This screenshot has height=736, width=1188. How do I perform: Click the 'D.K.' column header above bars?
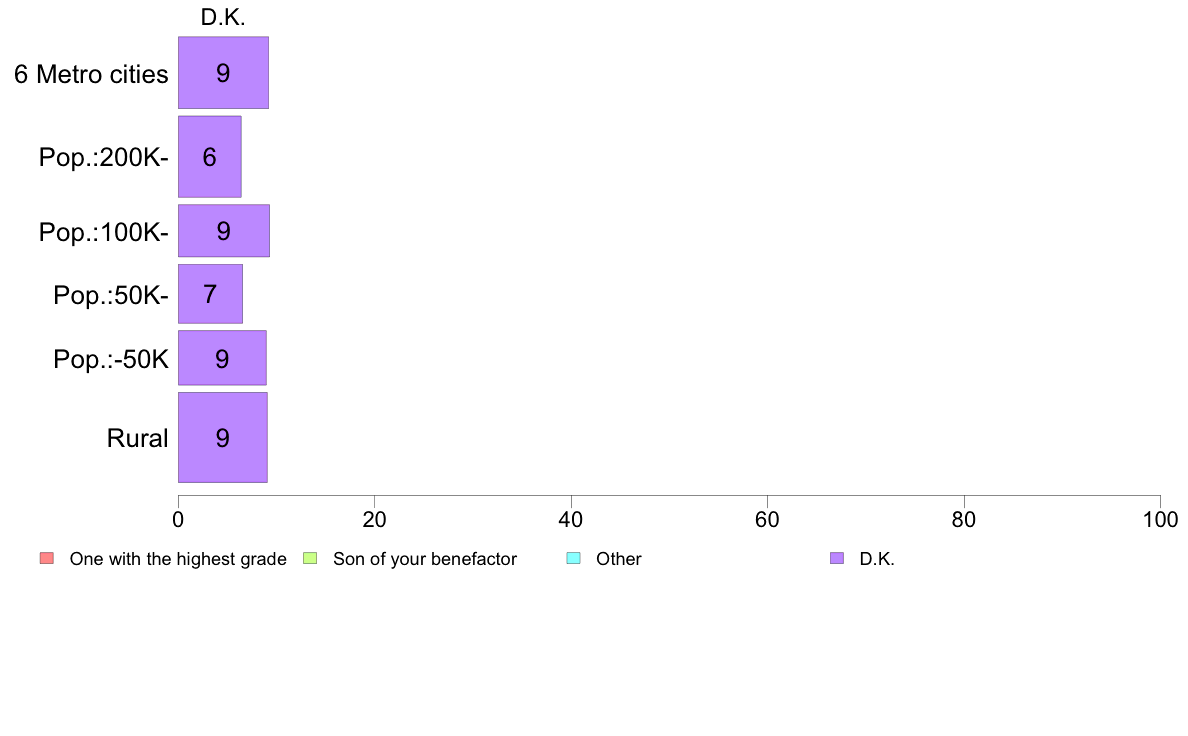(x=223, y=17)
